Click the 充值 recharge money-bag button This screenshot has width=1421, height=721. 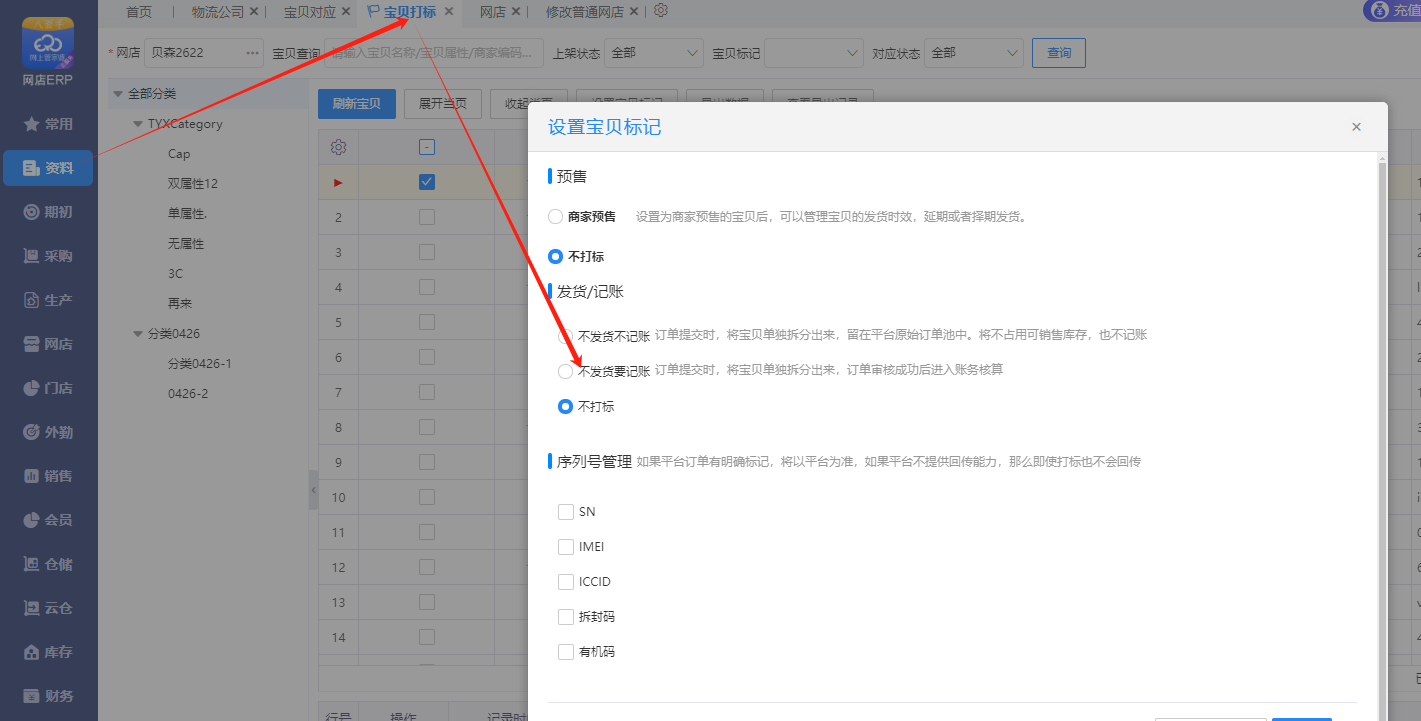(1392, 10)
